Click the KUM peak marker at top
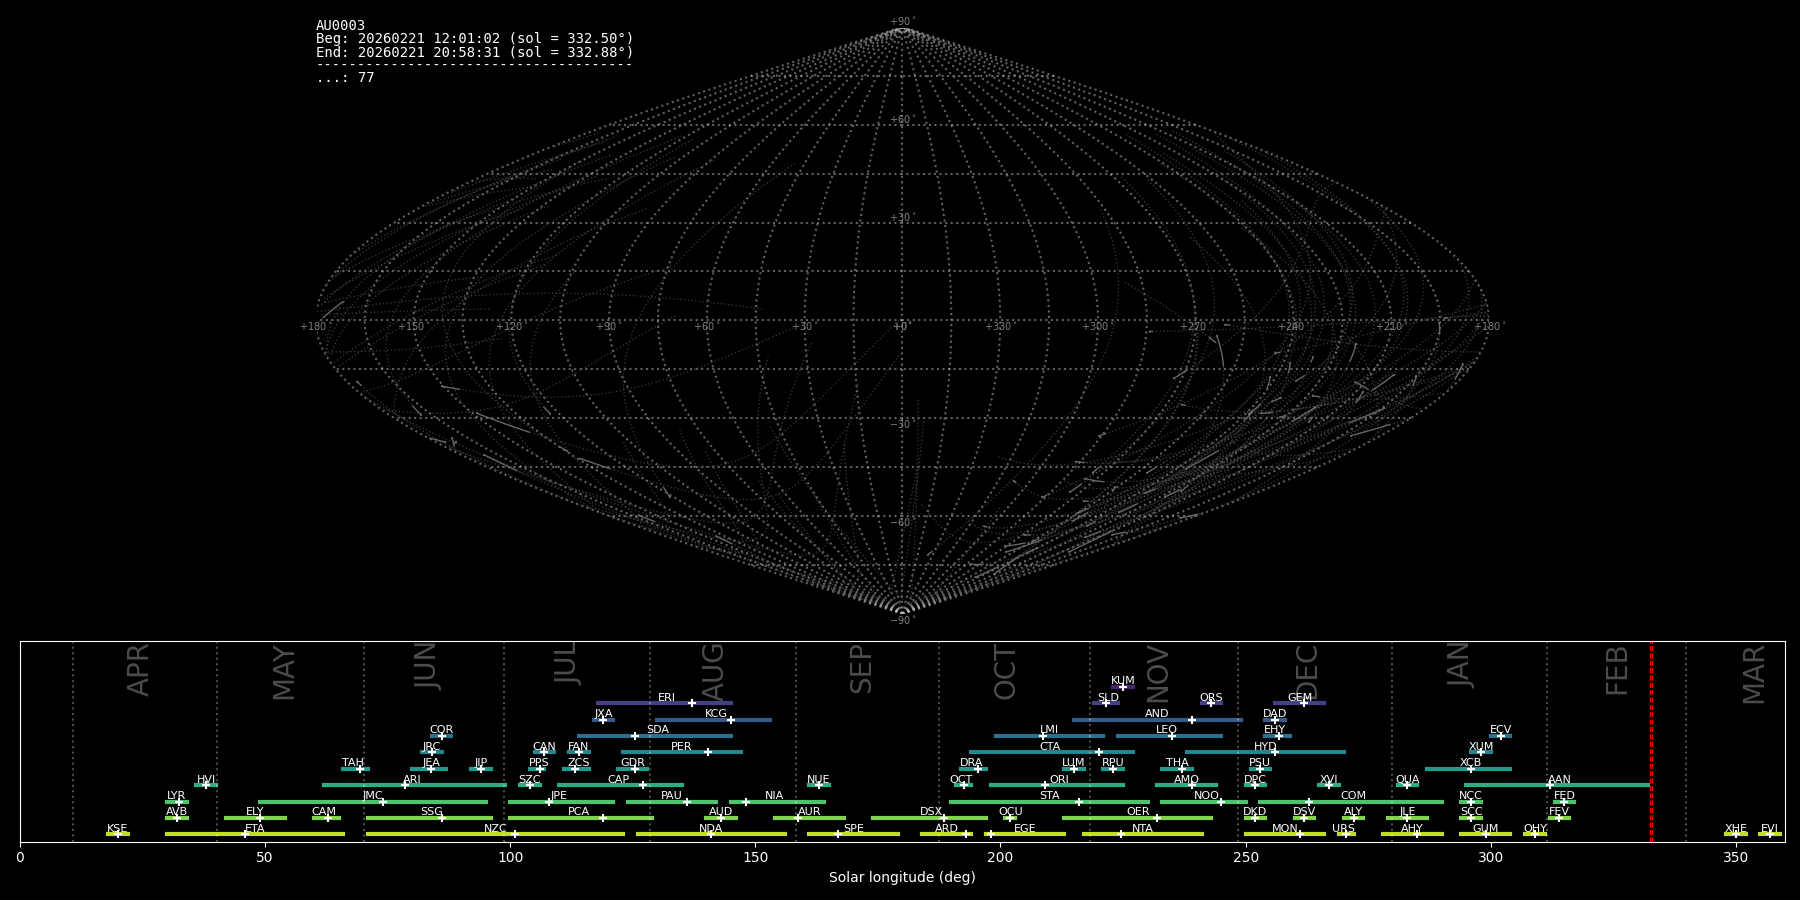This screenshot has width=1800, height=900. [x=1122, y=687]
